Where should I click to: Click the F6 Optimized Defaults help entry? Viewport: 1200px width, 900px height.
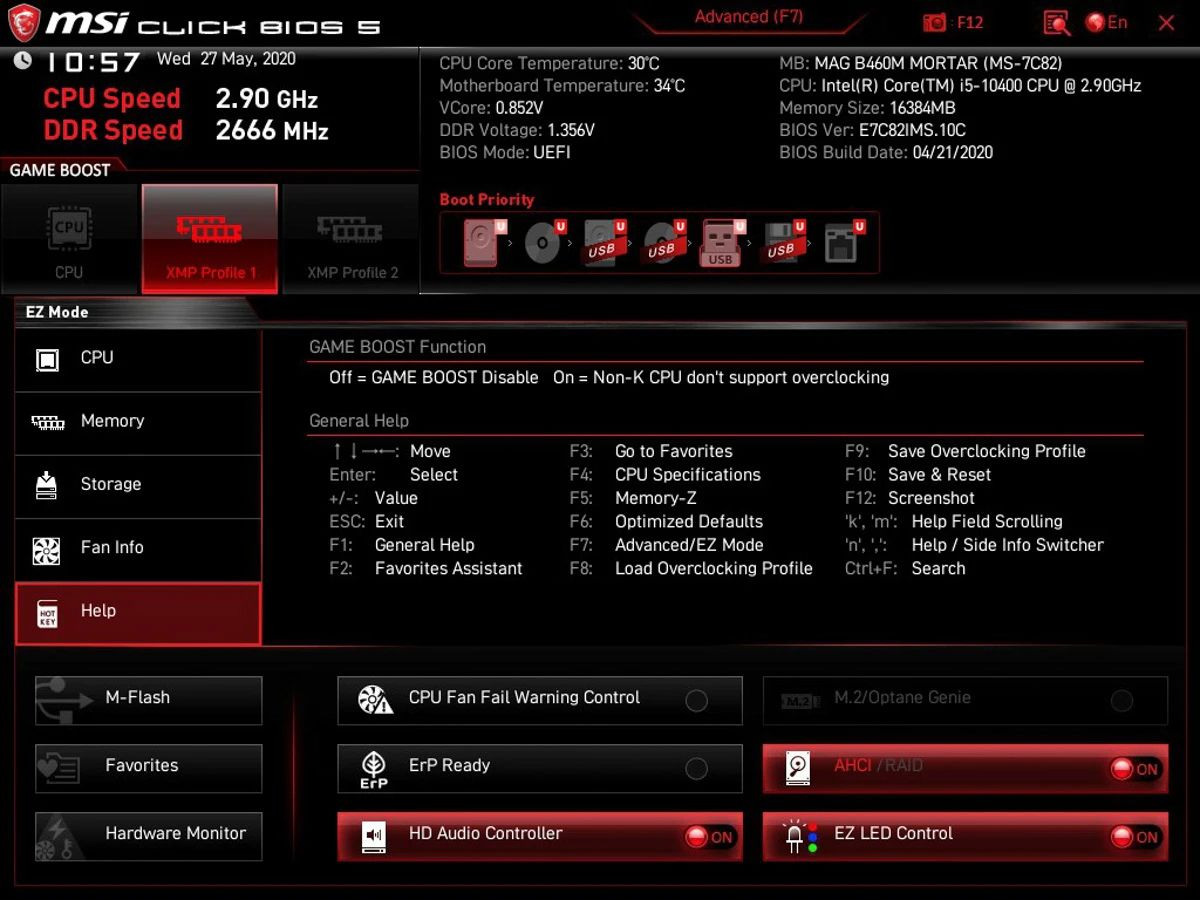tap(666, 522)
